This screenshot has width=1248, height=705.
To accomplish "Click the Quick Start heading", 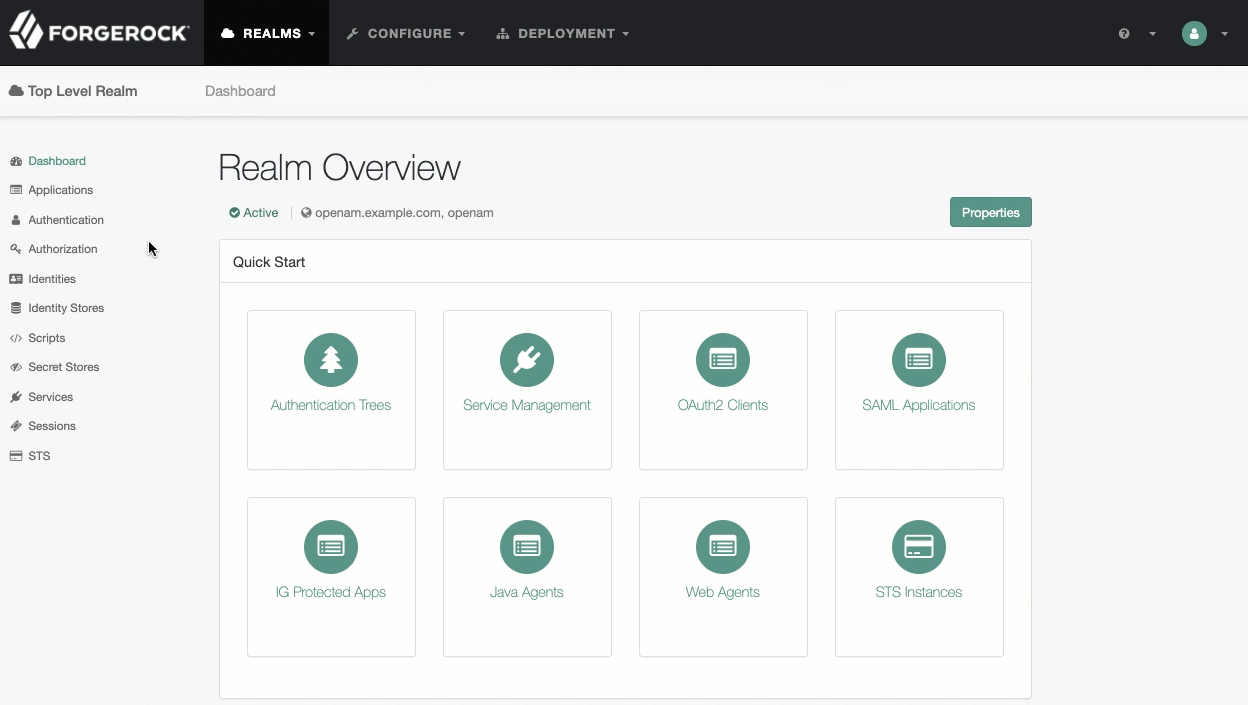I will (x=269, y=262).
